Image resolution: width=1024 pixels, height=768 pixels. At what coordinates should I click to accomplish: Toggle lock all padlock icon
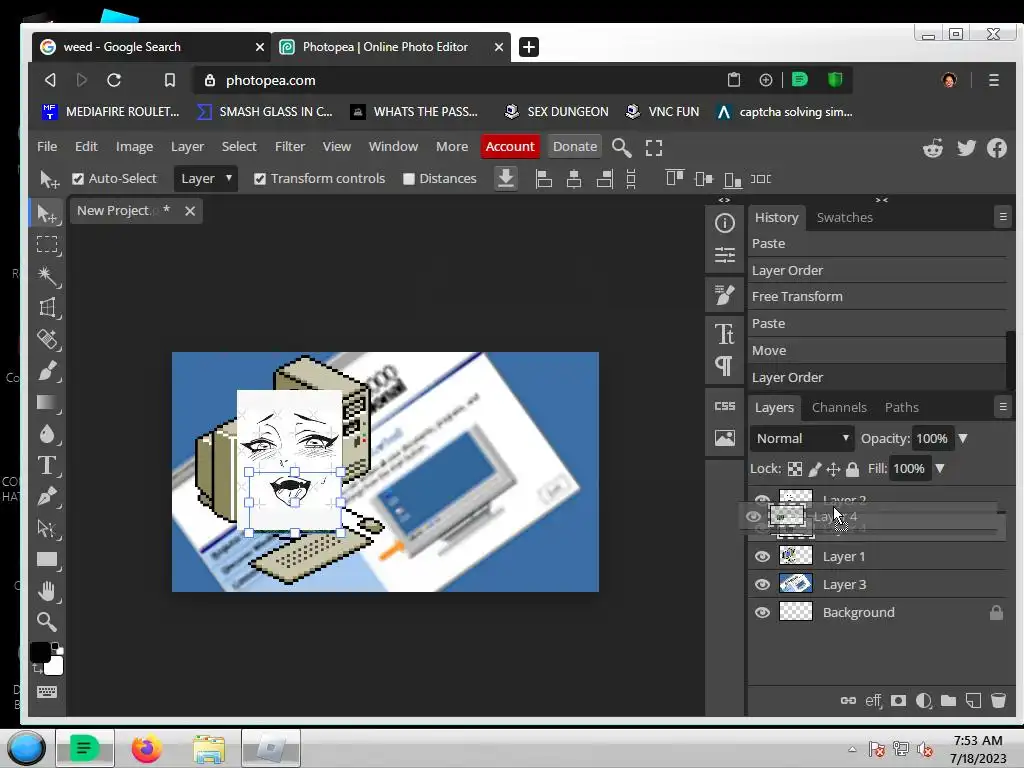(x=852, y=469)
